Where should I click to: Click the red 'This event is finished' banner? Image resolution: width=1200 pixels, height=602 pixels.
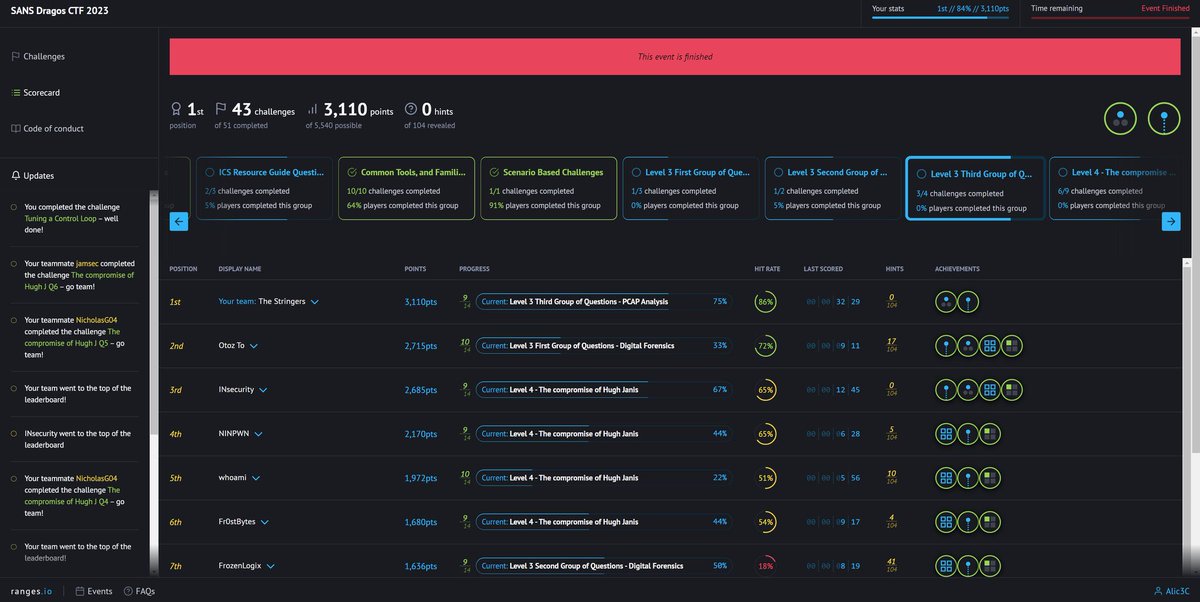(x=675, y=56)
